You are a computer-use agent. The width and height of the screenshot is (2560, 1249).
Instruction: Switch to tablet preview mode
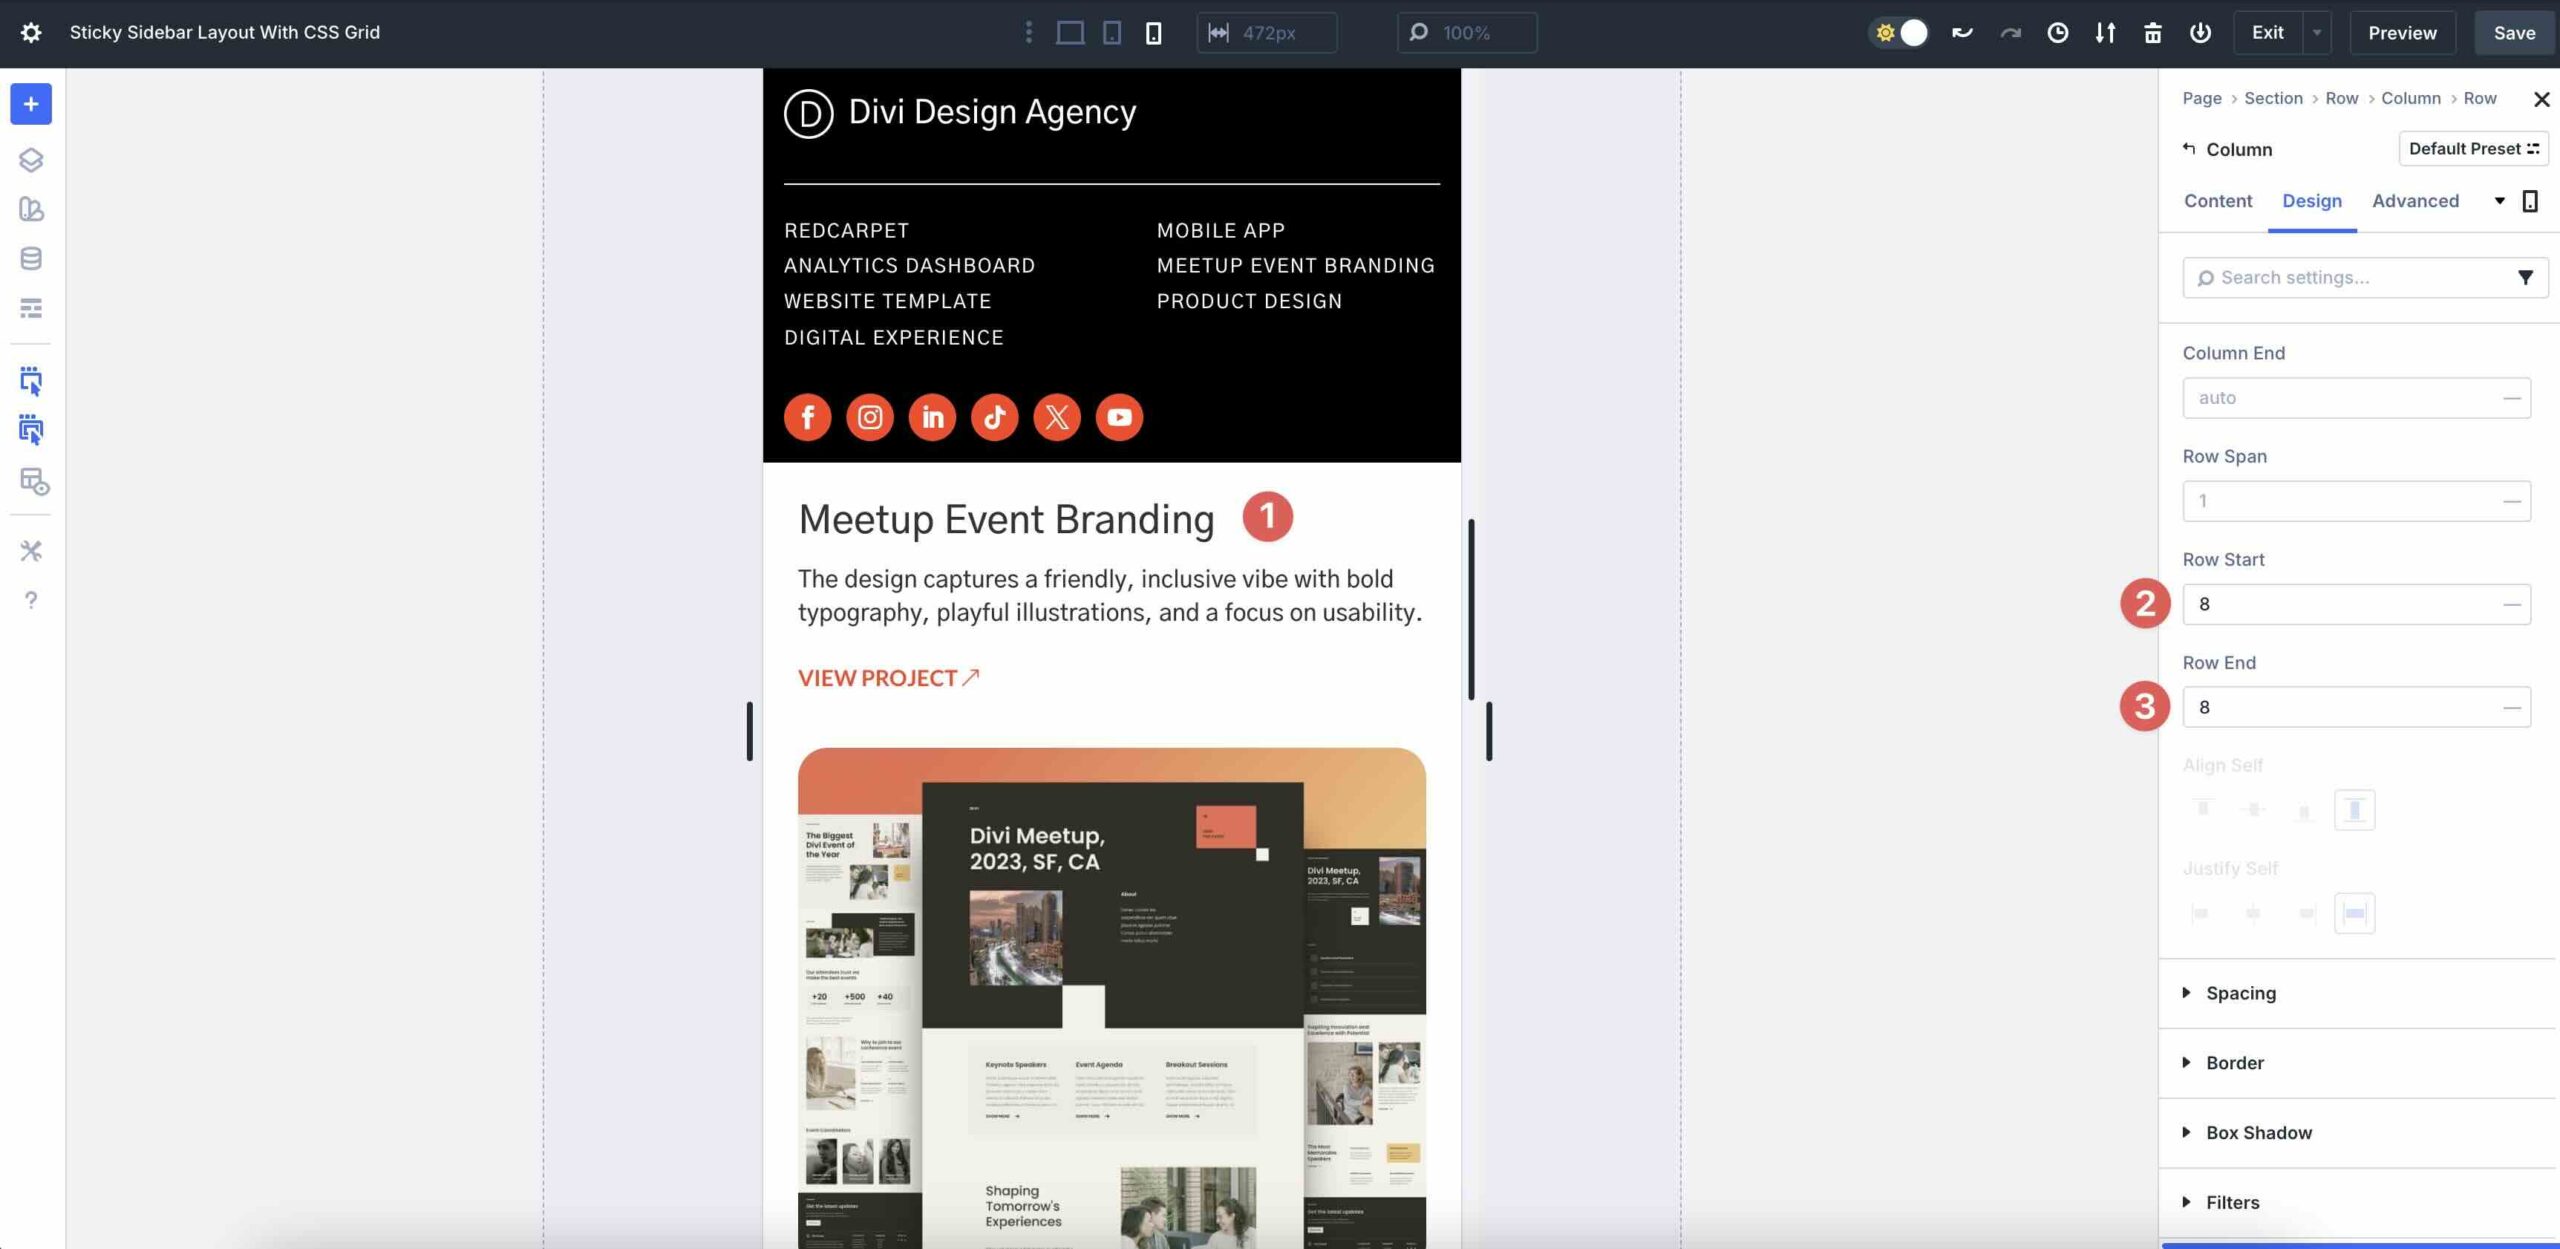[x=1110, y=32]
